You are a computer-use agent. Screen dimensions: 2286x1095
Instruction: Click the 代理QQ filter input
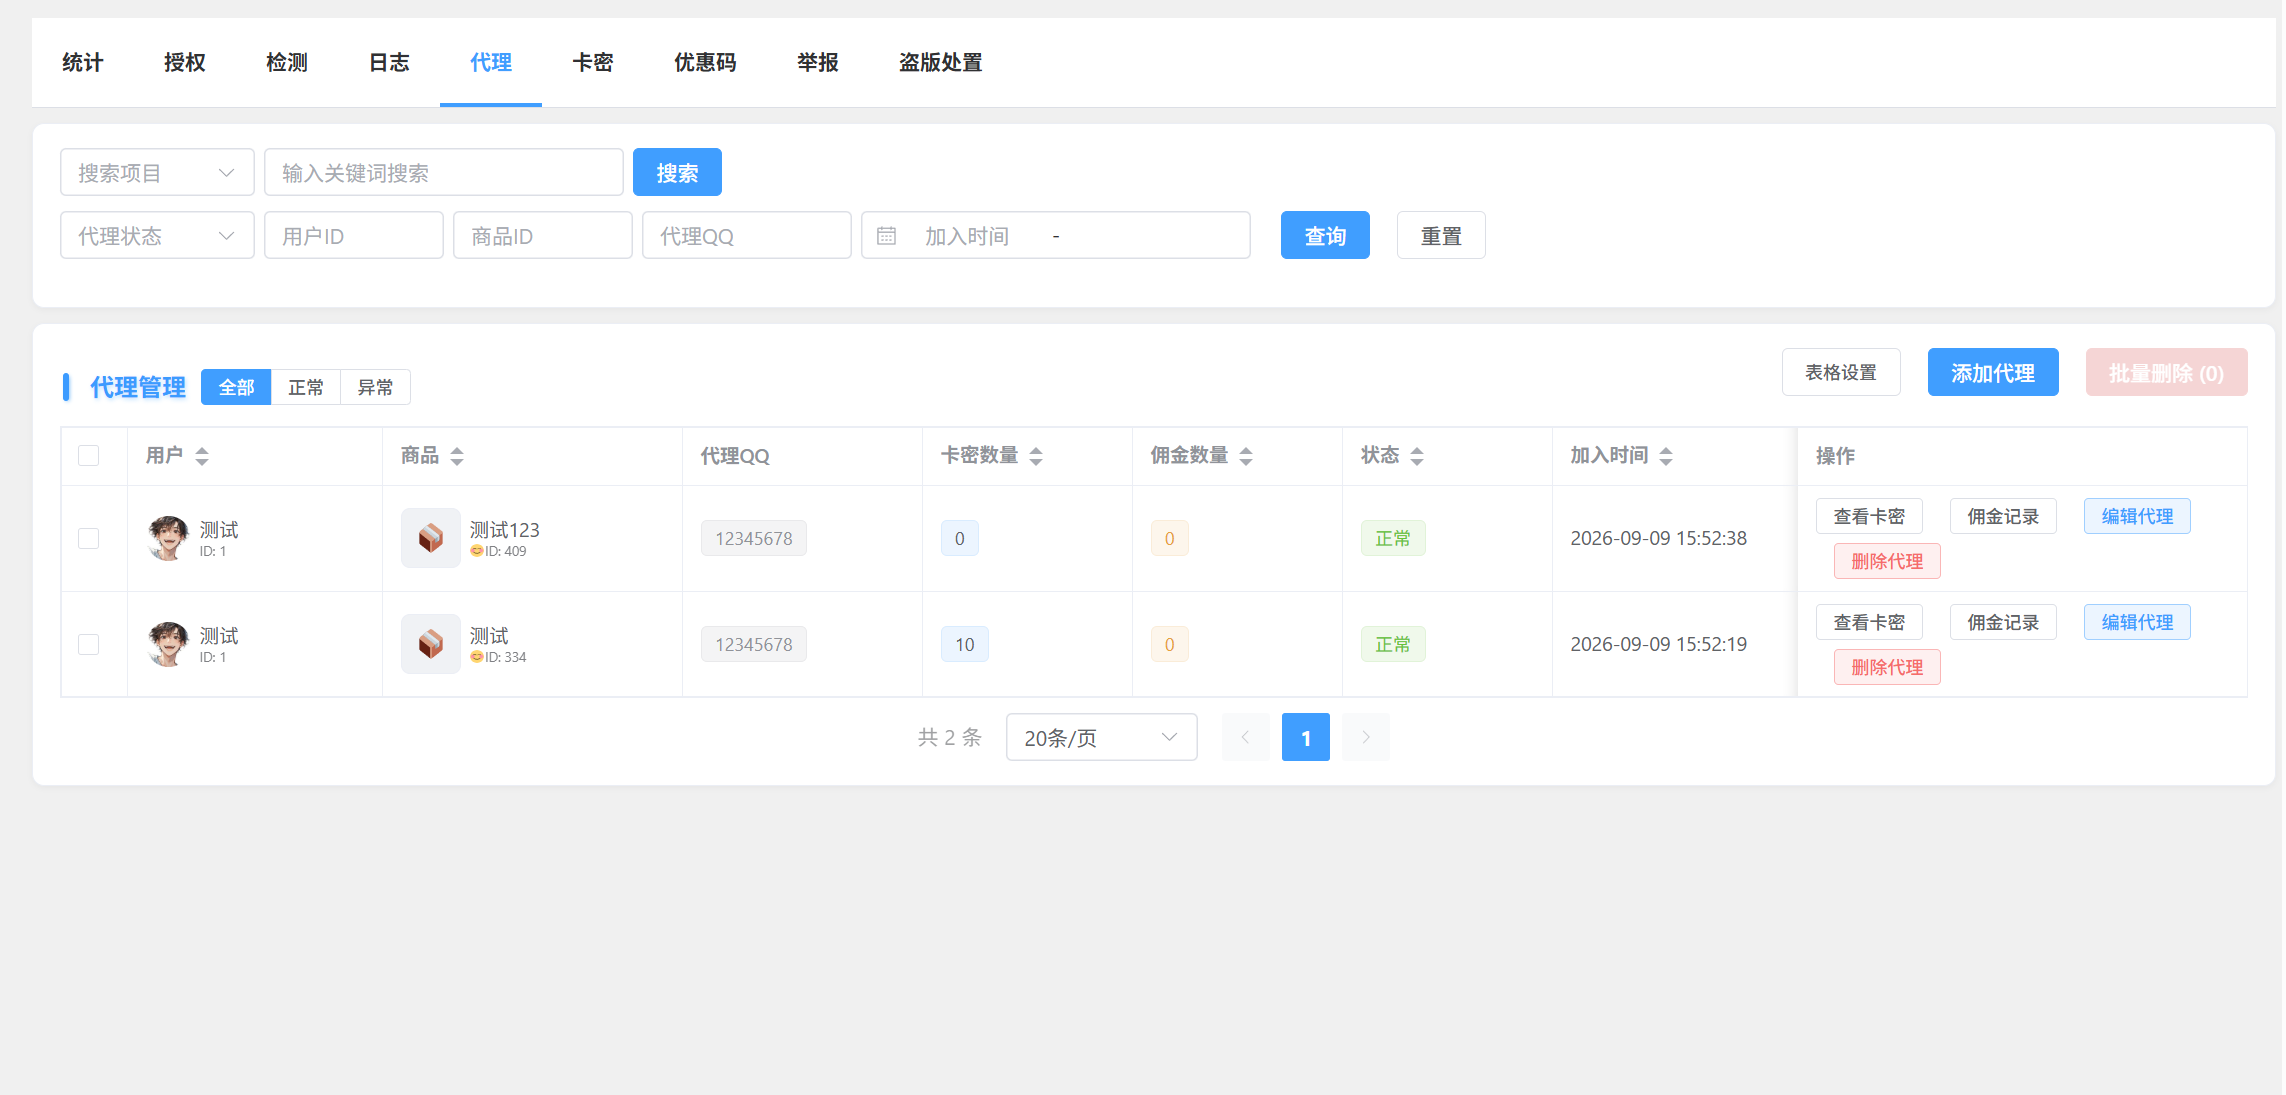[747, 236]
